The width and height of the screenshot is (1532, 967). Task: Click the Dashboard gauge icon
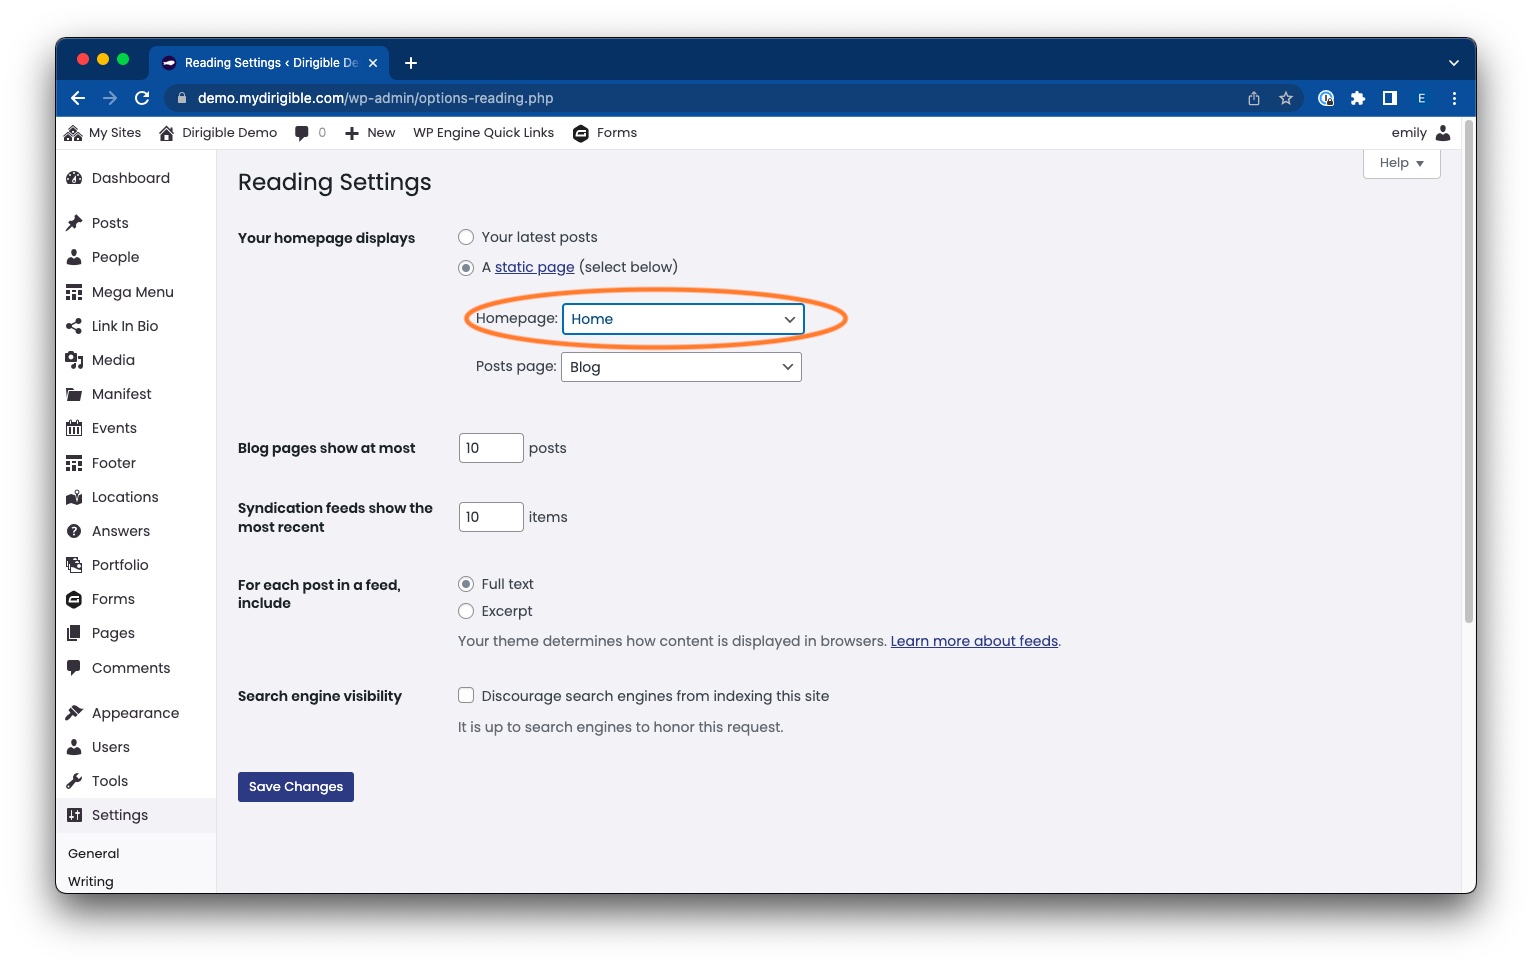coord(74,178)
